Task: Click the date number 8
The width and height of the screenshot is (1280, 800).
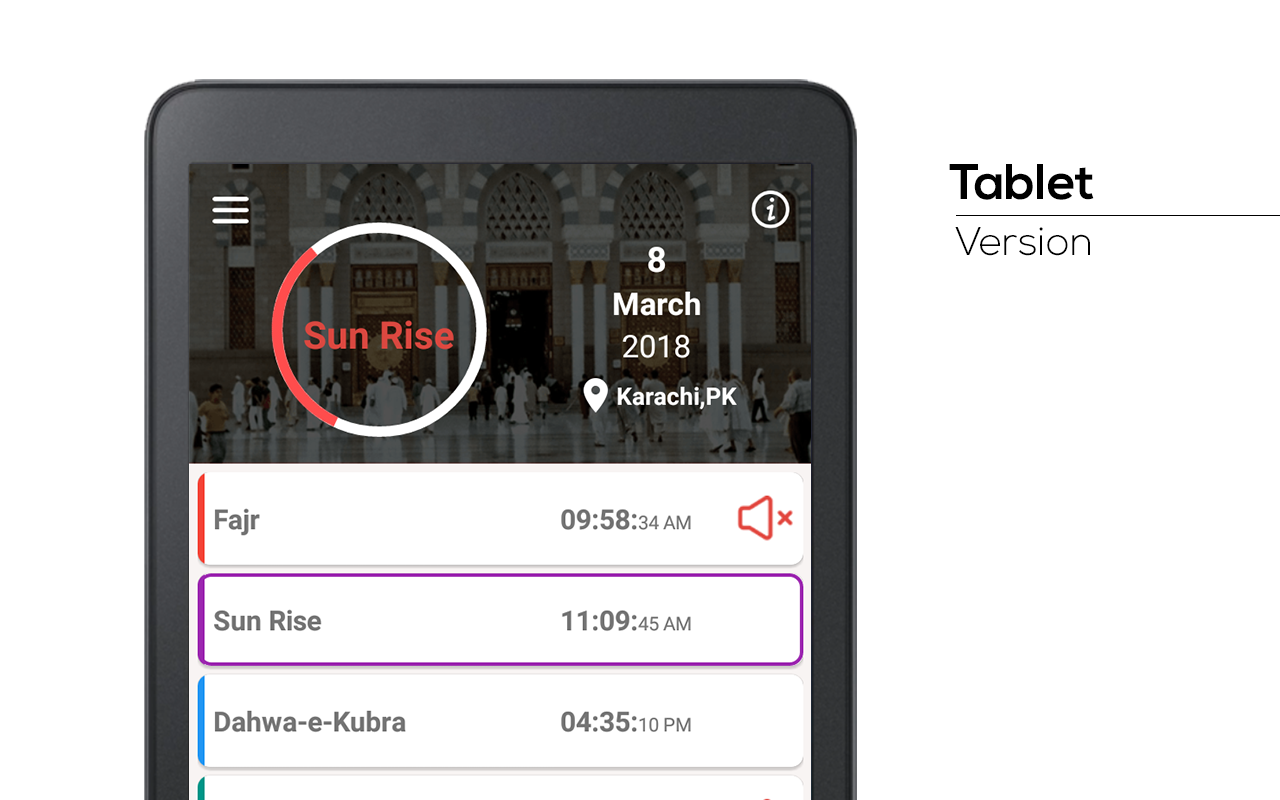Action: 656,260
